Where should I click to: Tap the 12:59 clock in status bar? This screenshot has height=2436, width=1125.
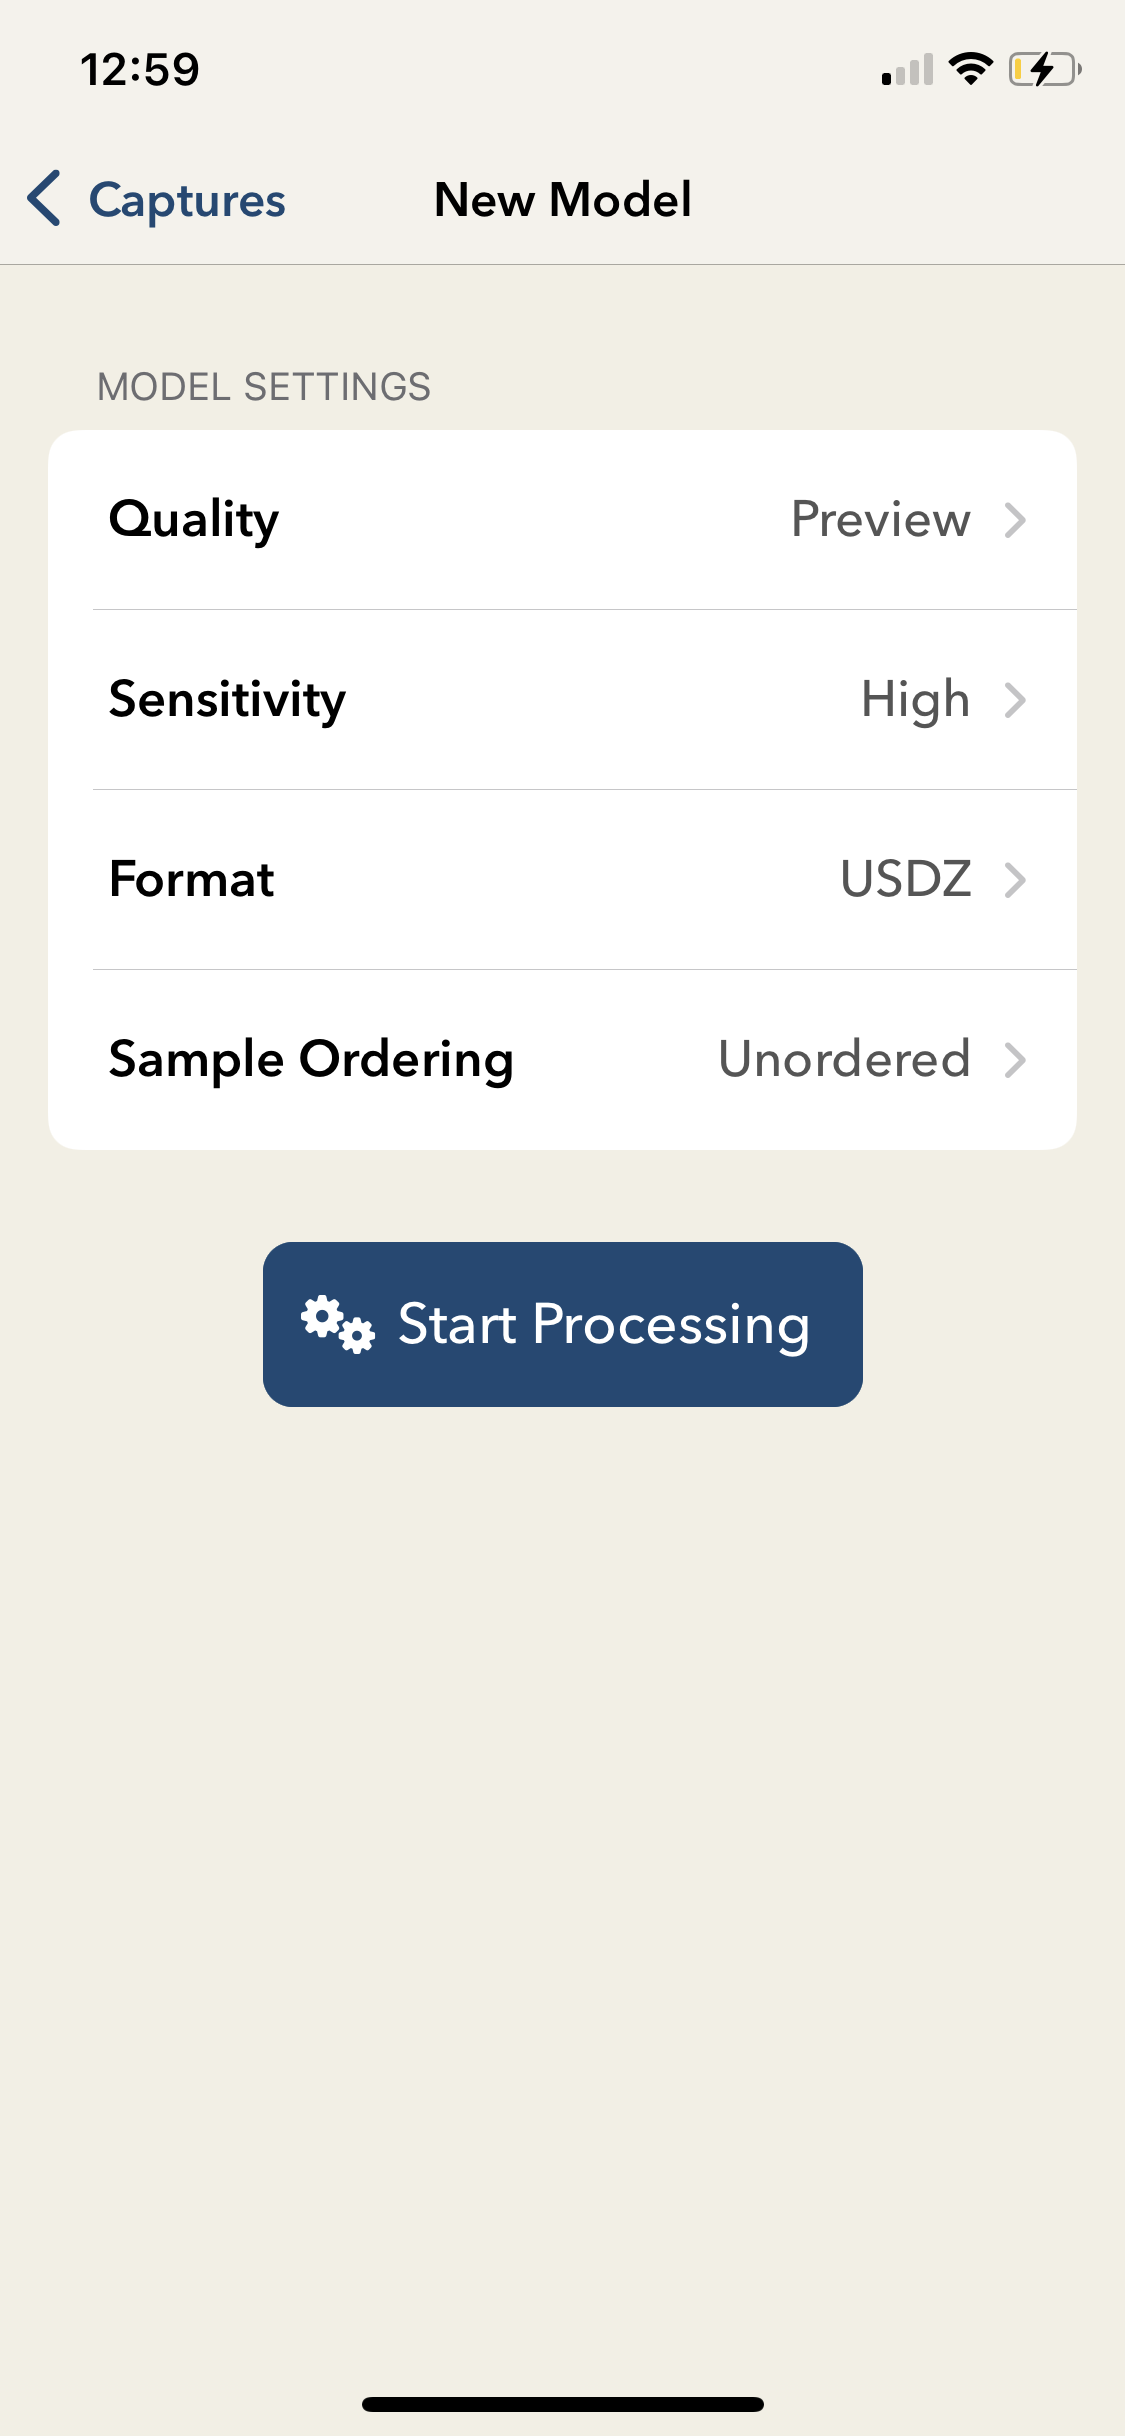tap(140, 70)
